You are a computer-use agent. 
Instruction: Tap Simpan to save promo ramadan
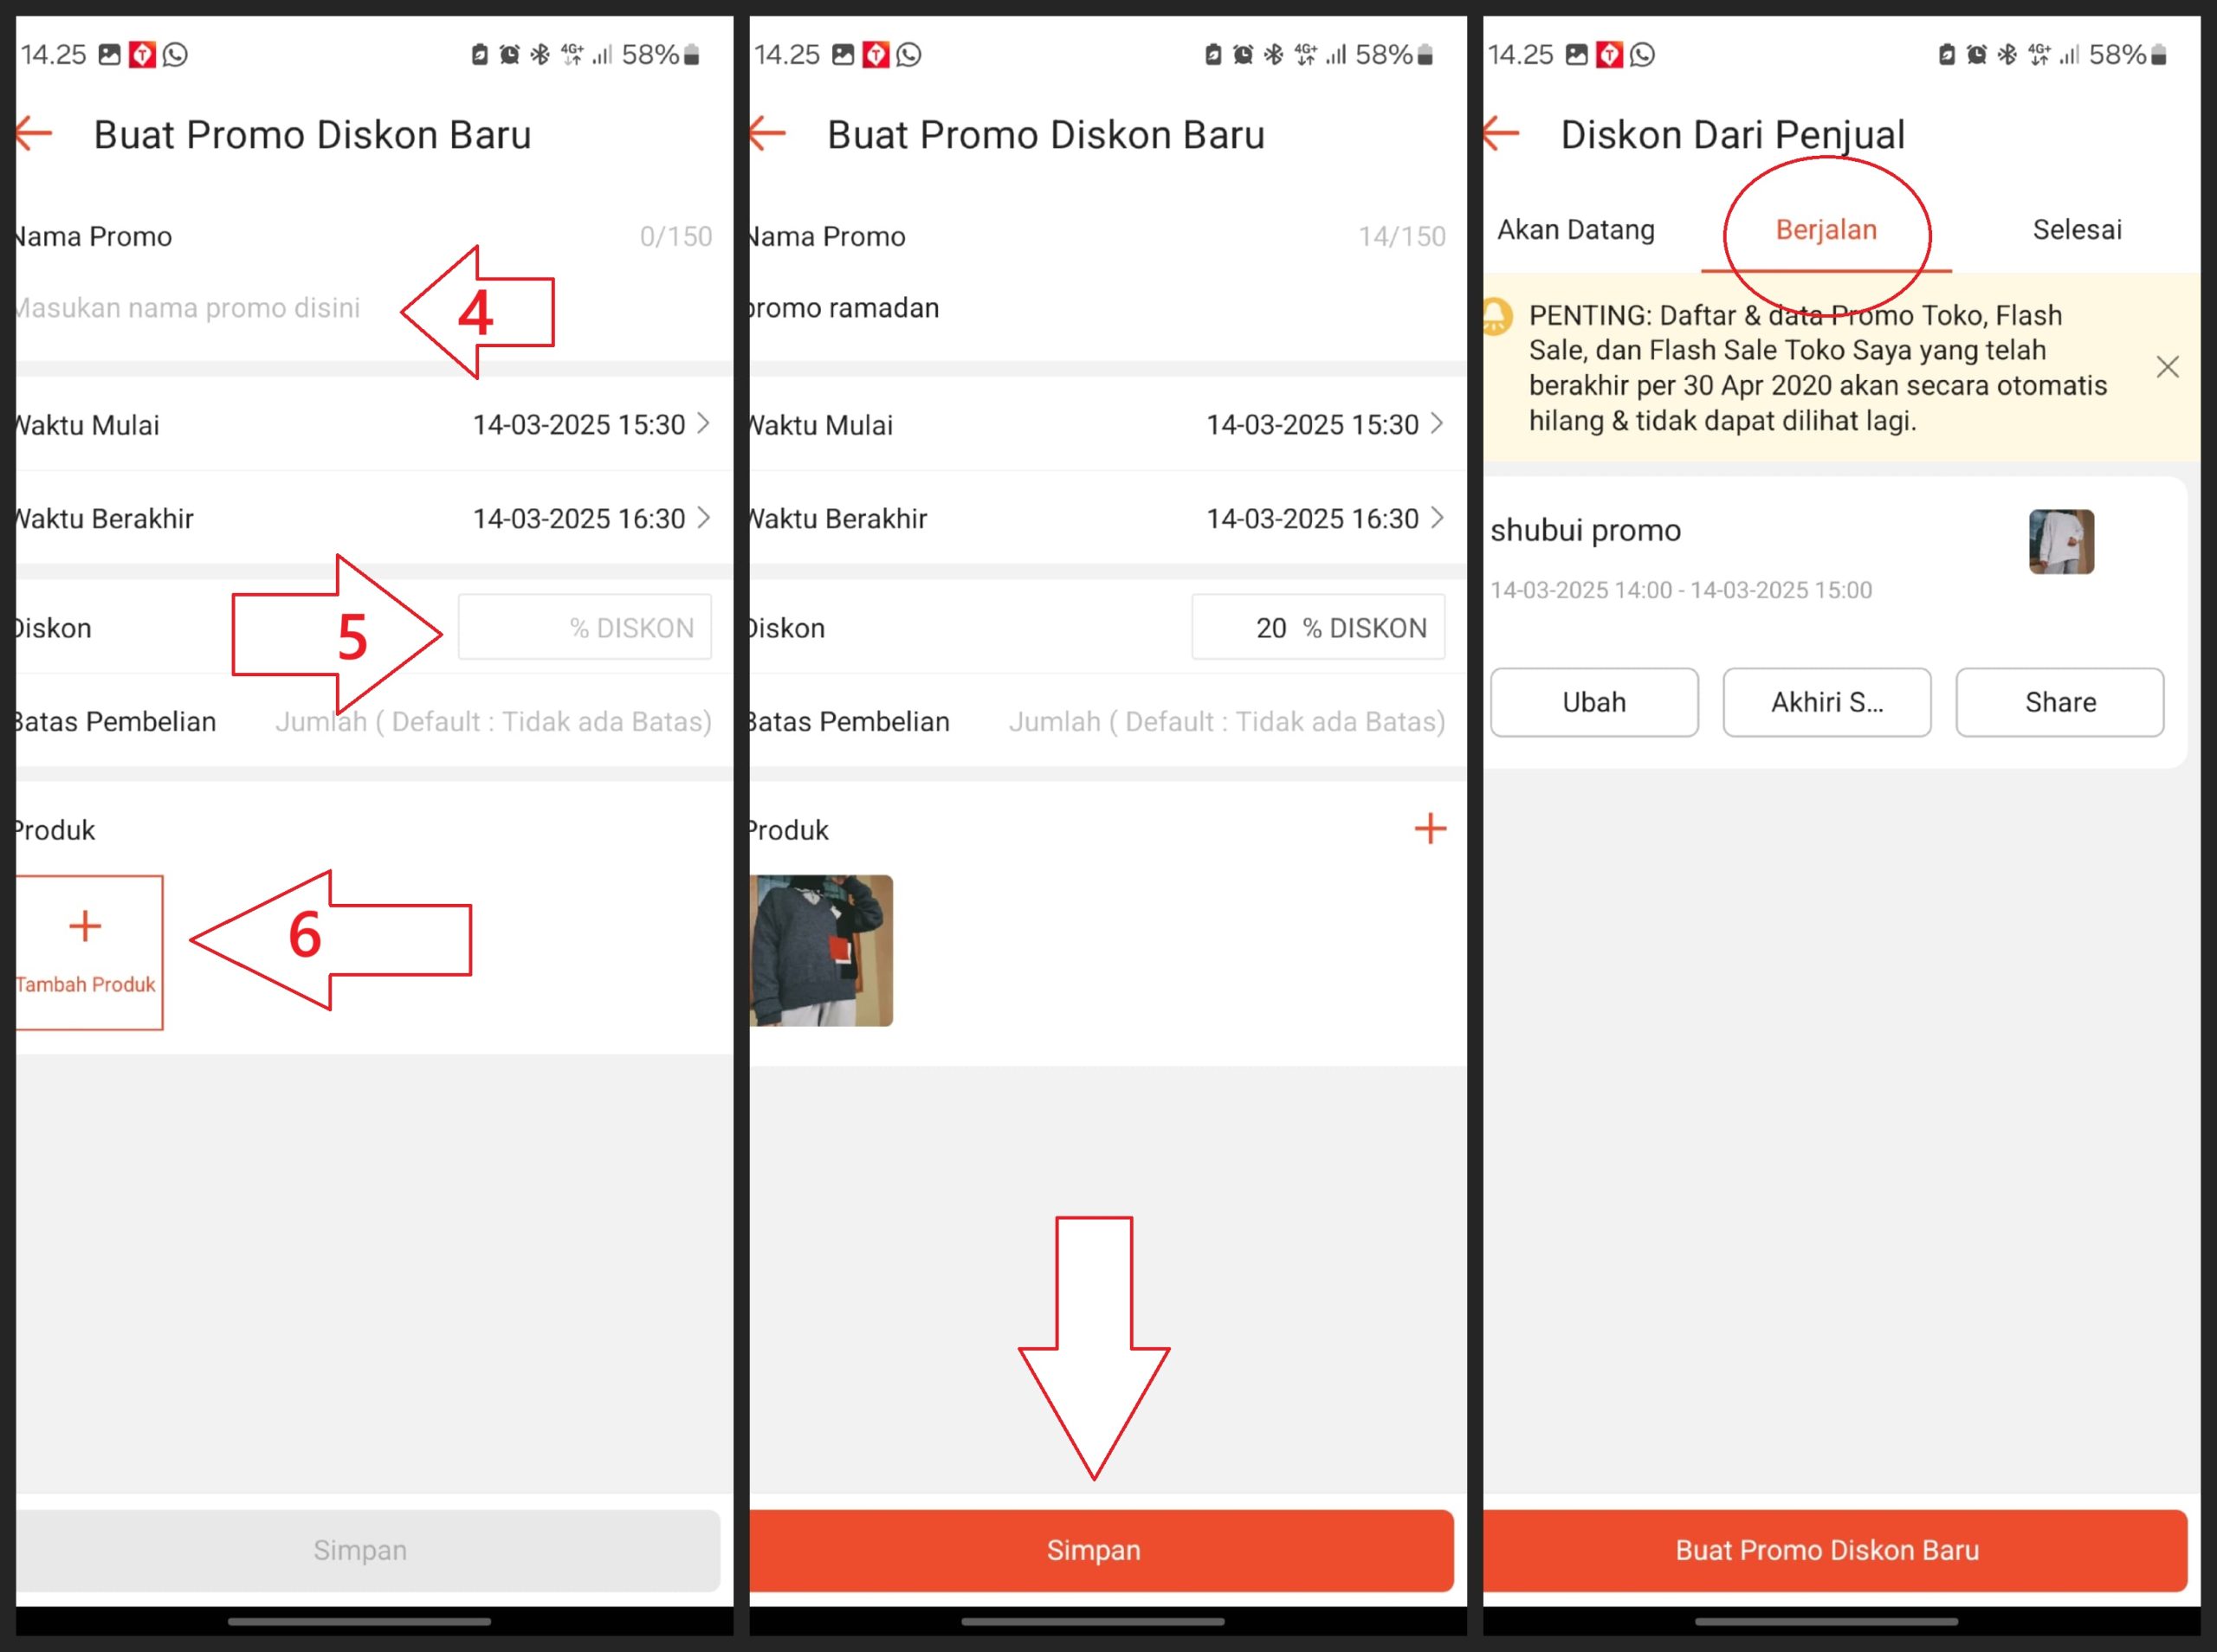pos(1096,1550)
